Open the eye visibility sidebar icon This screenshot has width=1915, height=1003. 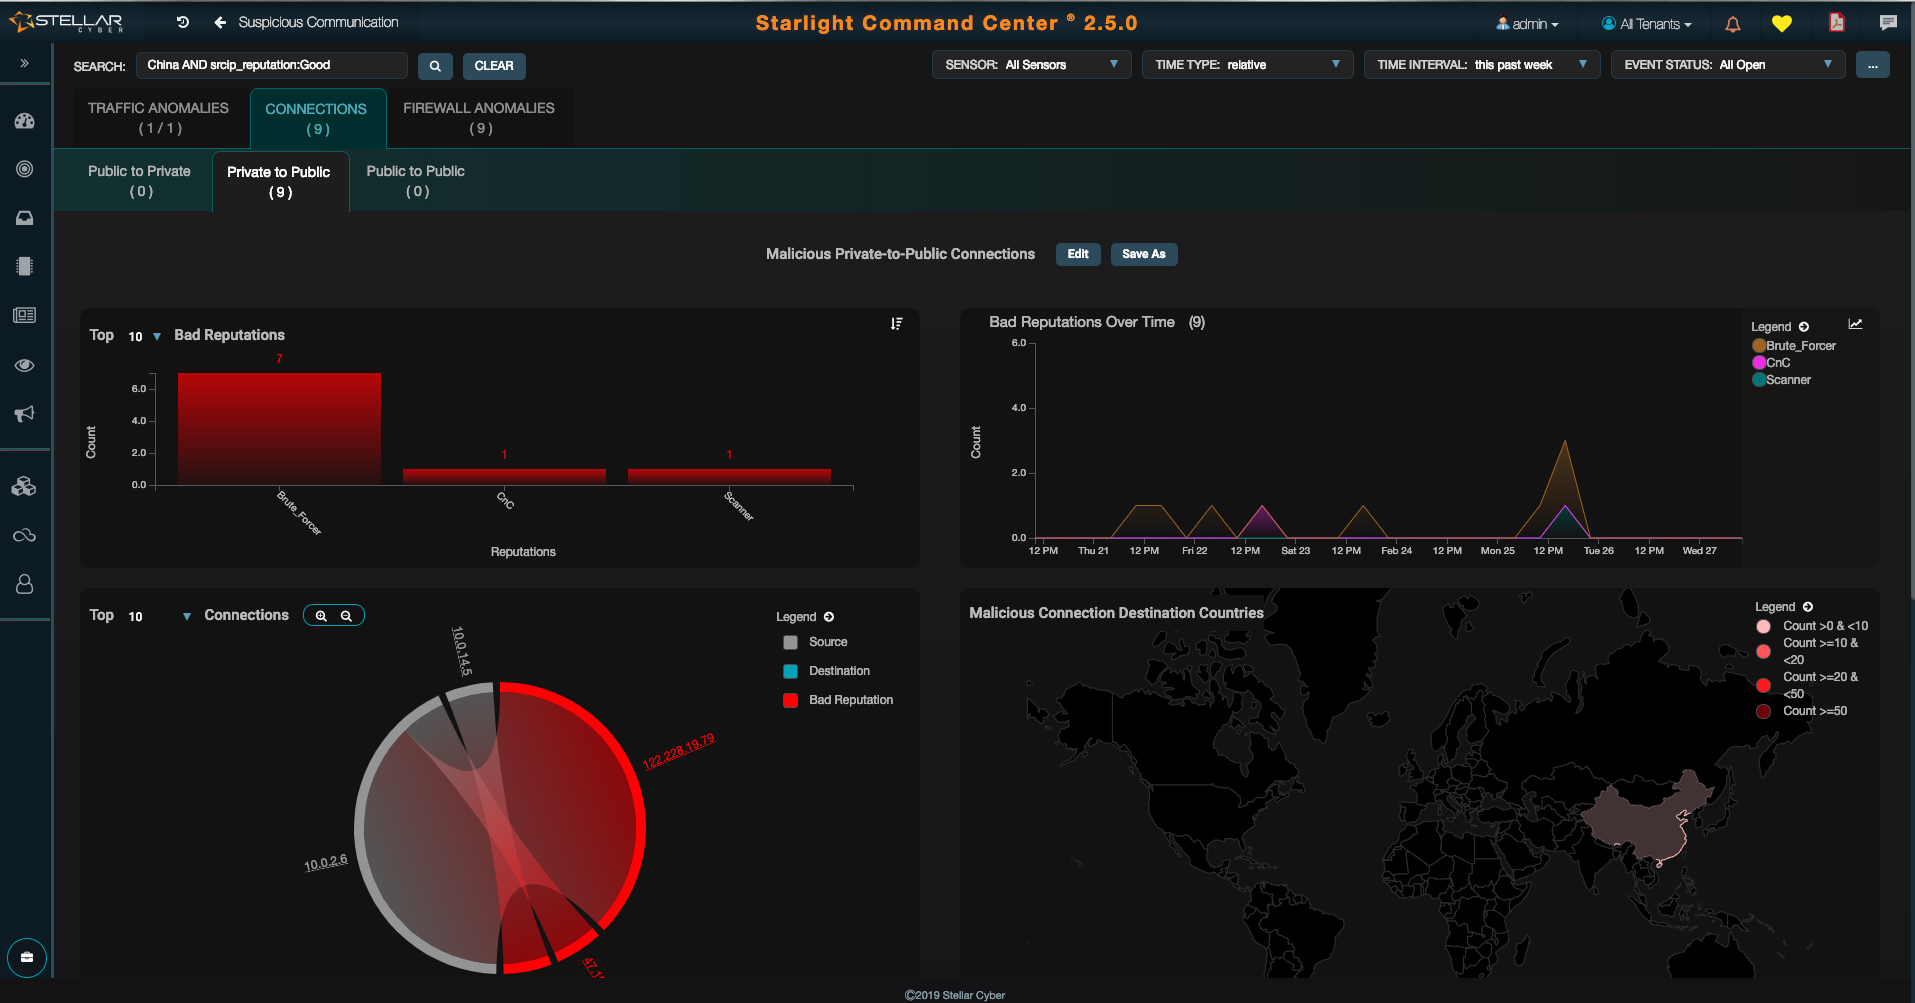25,365
